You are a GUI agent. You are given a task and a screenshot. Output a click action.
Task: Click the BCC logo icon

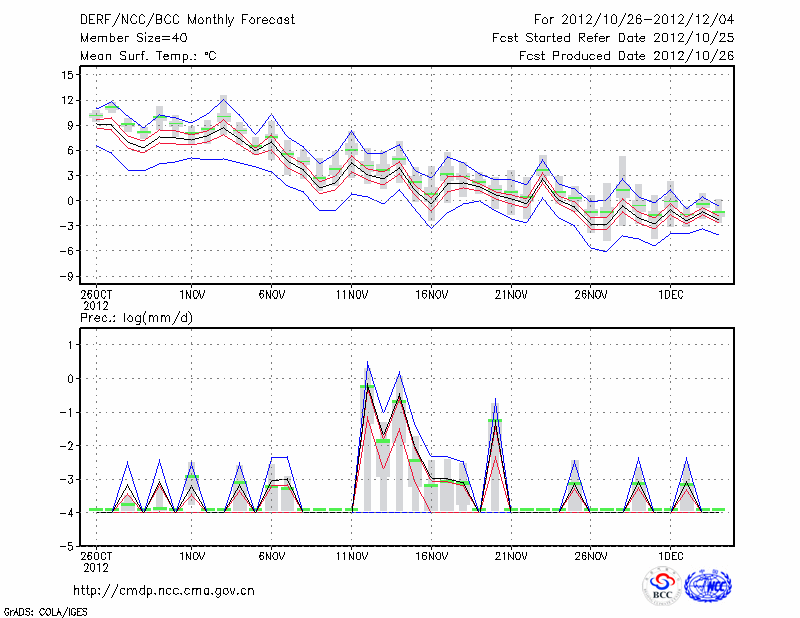pyautogui.click(x=661, y=587)
